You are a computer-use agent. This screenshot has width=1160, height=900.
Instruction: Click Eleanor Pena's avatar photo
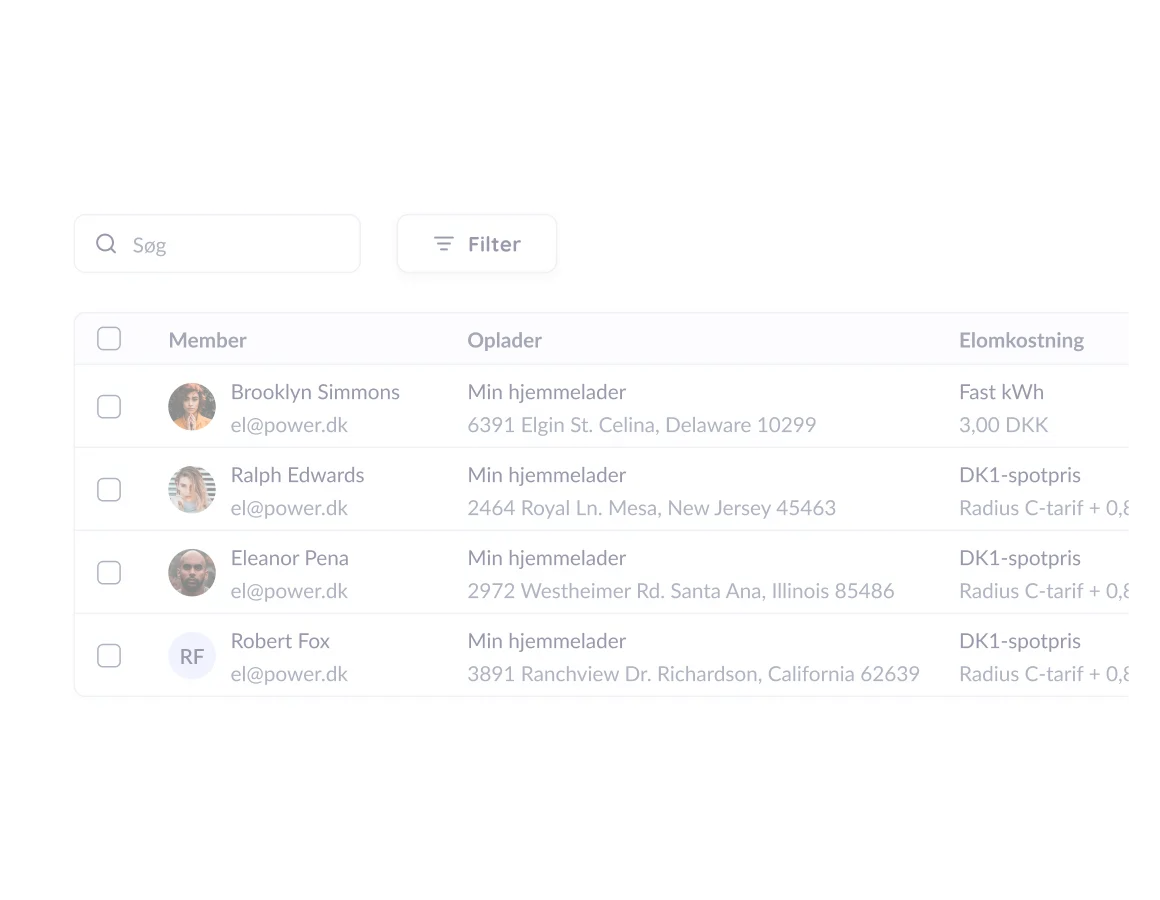pyautogui.click(x=192, y=573)
